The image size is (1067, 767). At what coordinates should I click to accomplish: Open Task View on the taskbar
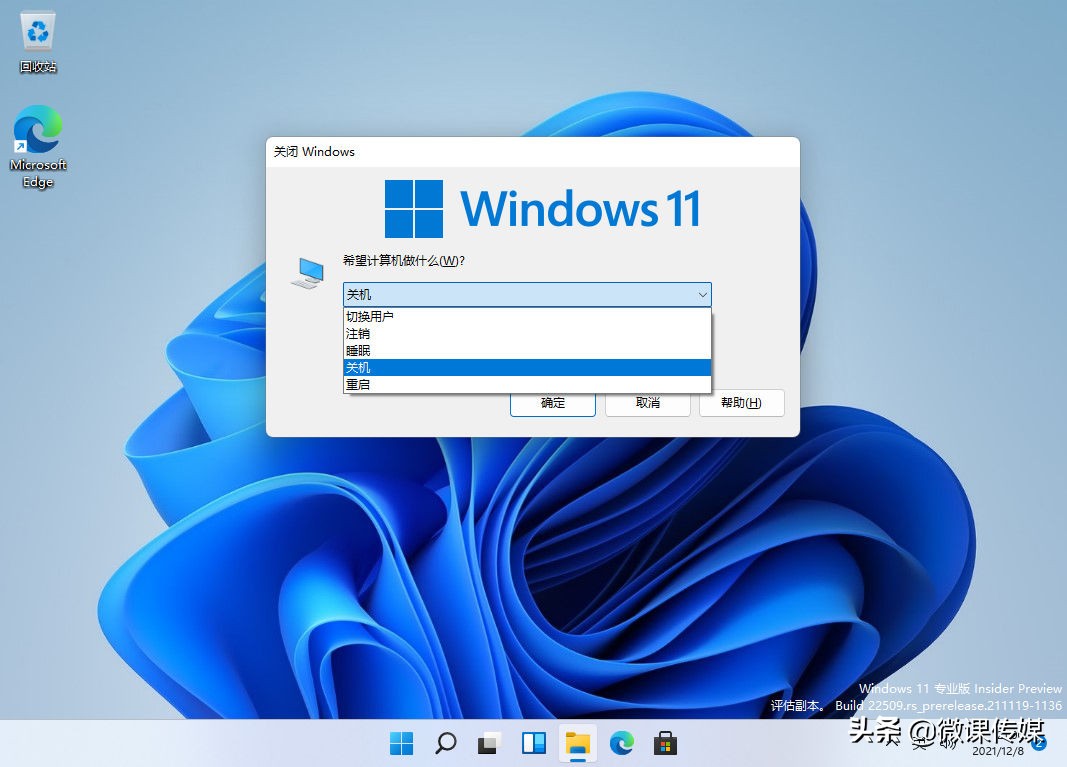coord(489,743)
